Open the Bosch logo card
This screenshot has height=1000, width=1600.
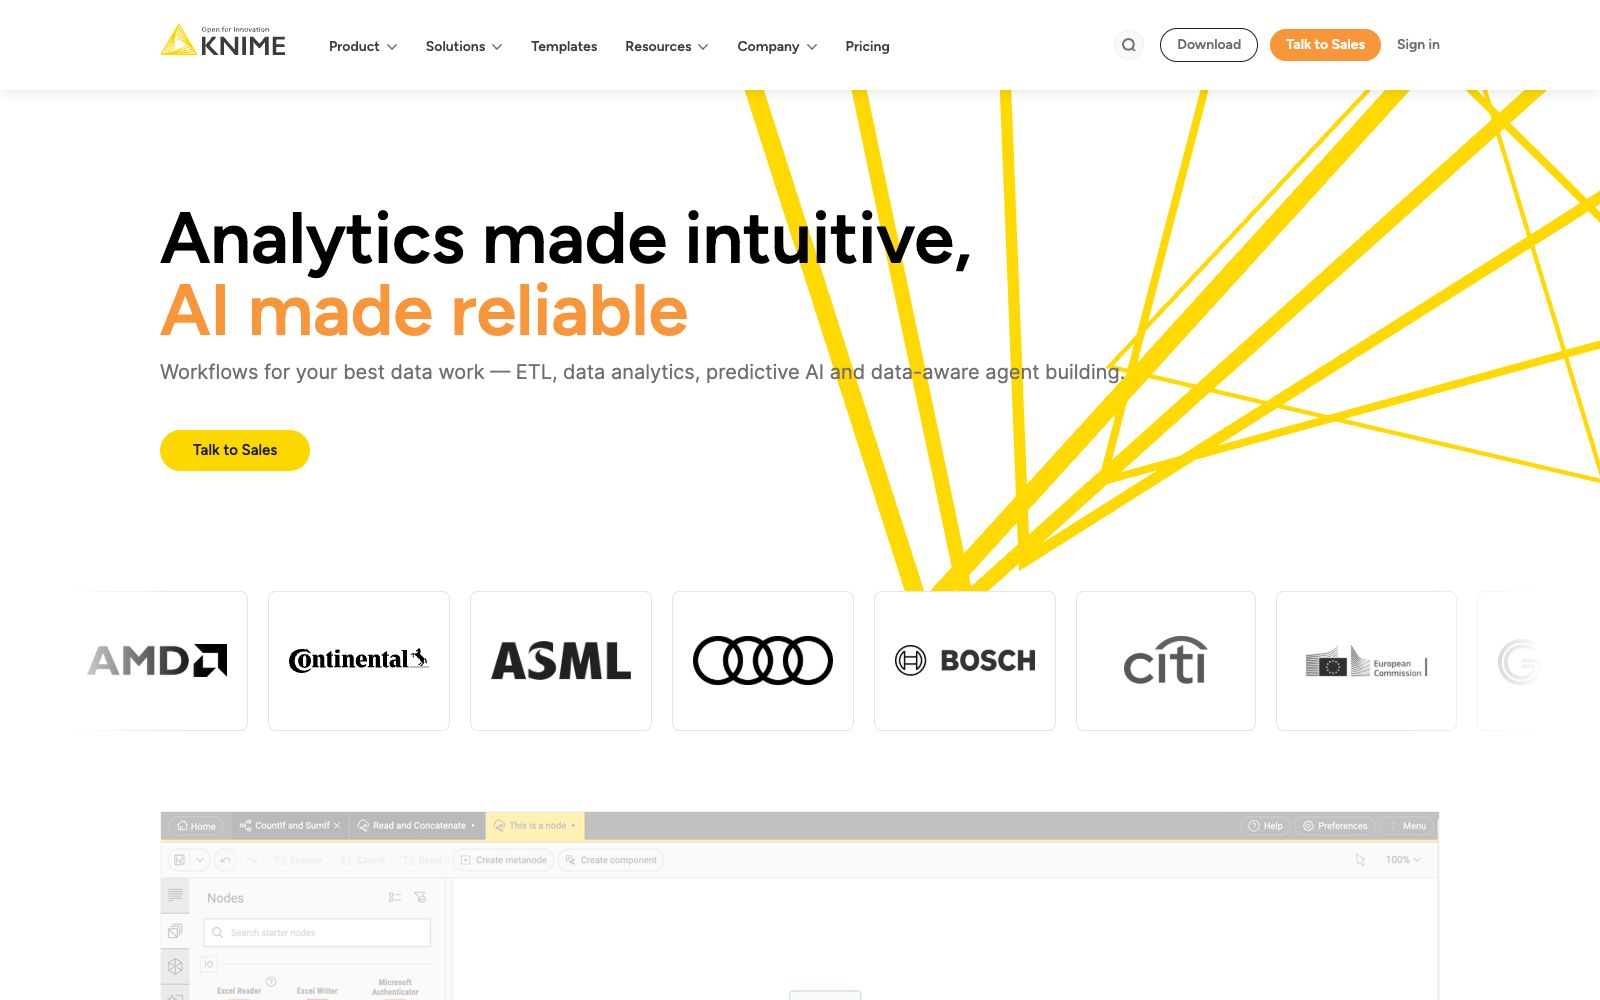point(965,661)
